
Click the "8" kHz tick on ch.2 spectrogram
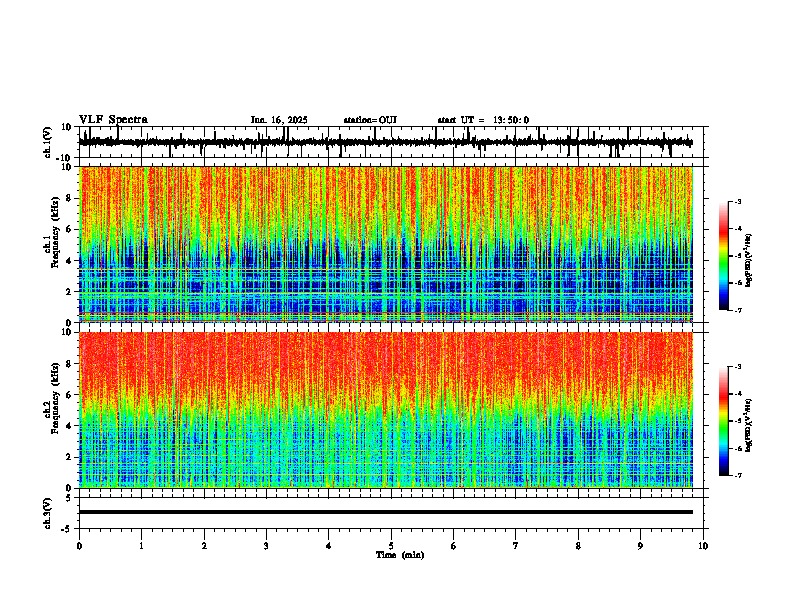tap(69, 364)
